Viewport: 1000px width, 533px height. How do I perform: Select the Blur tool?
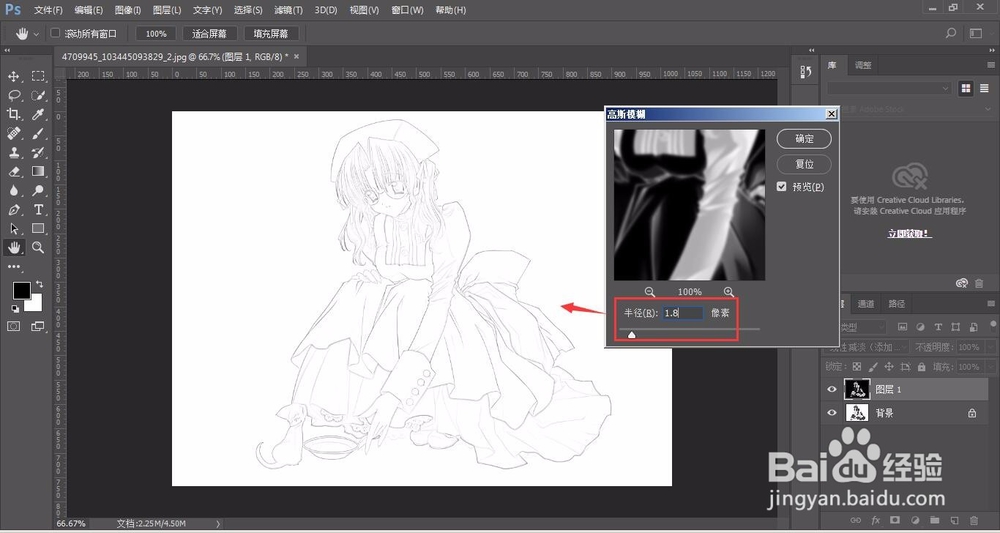pyautogui.click(x=13, y=191)
